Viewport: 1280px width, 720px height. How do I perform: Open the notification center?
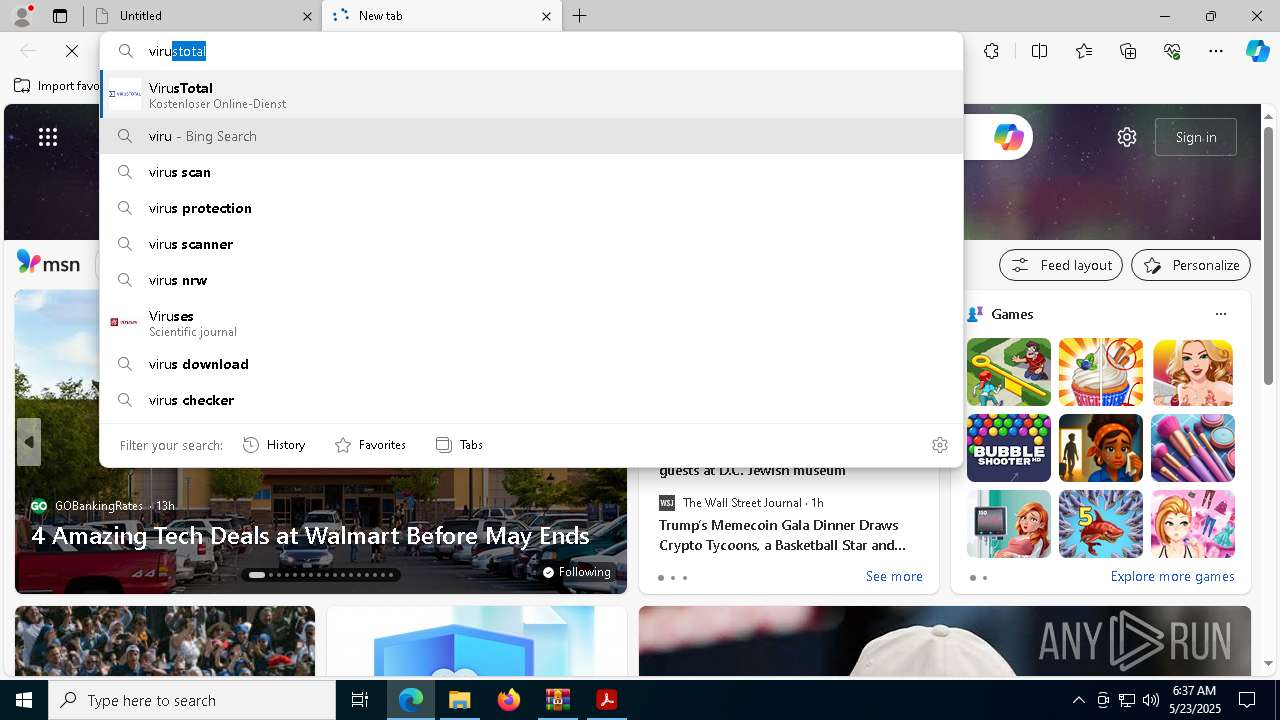click(x=1247, y=700)
